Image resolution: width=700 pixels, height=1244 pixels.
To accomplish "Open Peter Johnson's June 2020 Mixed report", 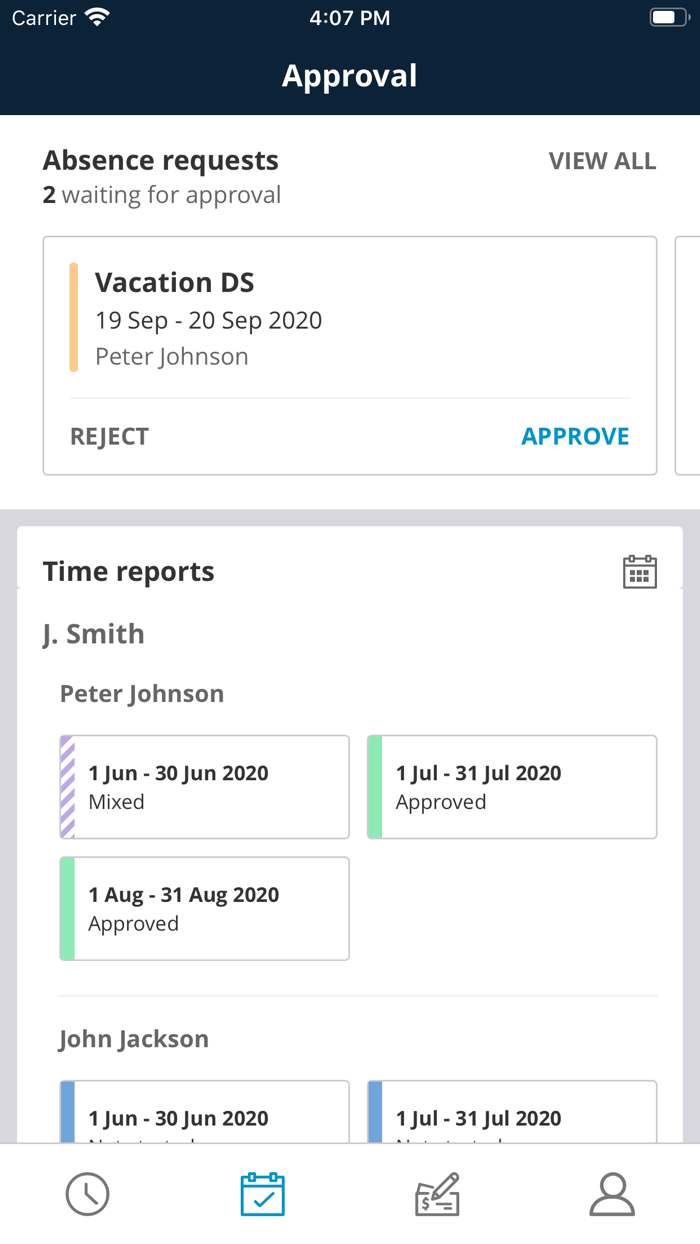I will tap(205, 787).
